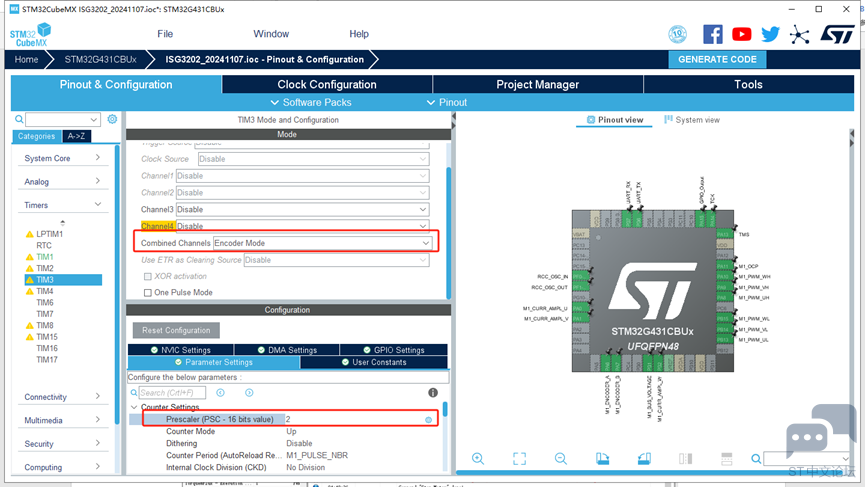Select LPTIM1 in the timers list

click(x=49, y=234)
